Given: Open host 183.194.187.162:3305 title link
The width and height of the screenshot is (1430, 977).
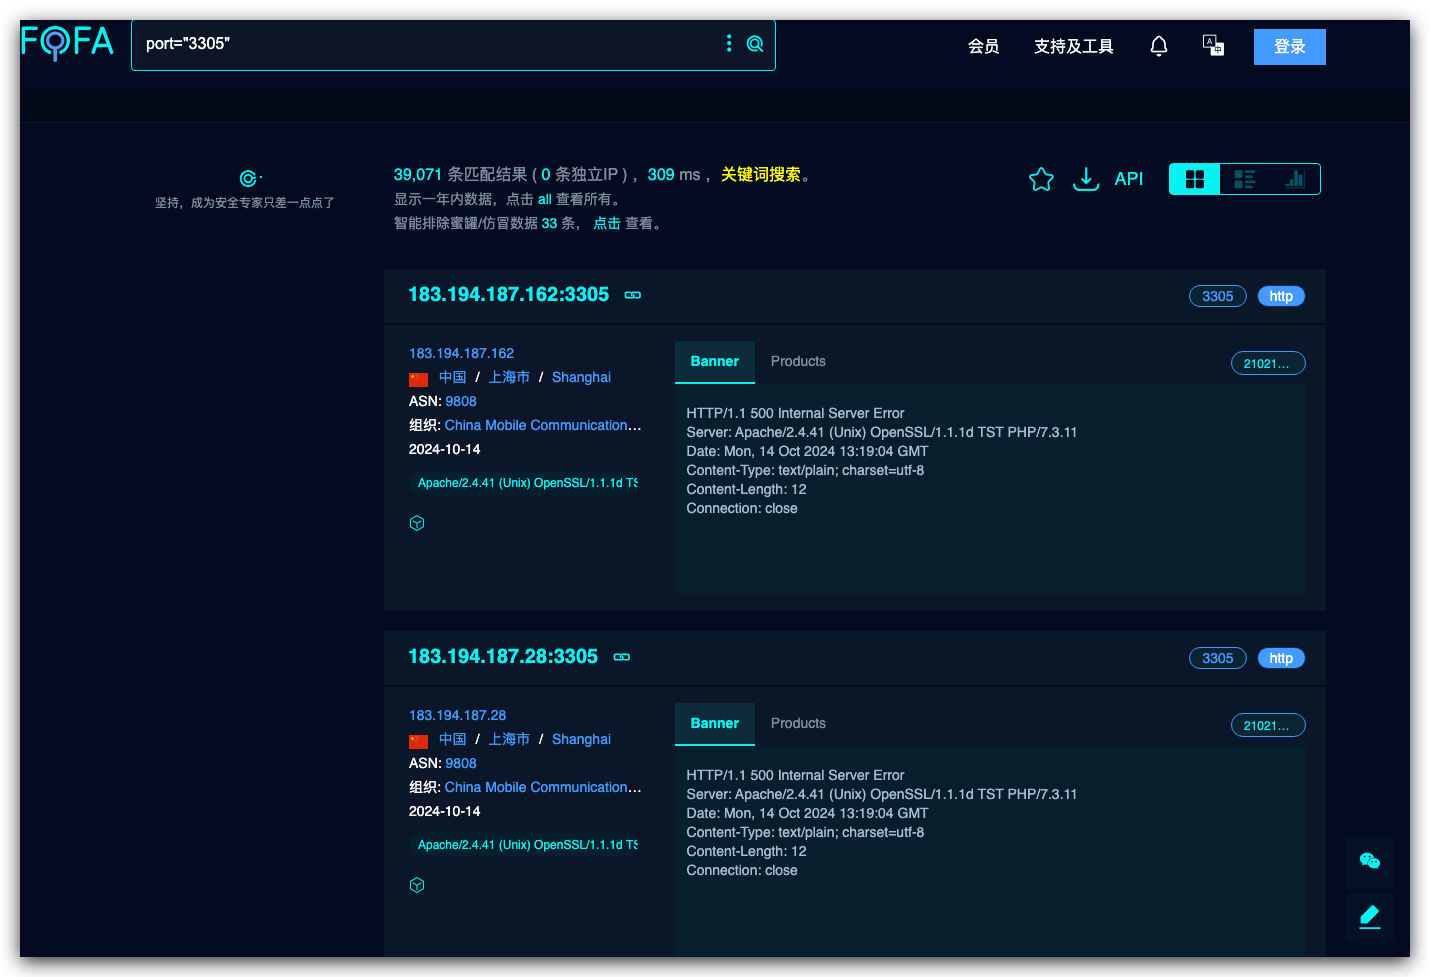Looking at the screenshot, I should 508,294.
